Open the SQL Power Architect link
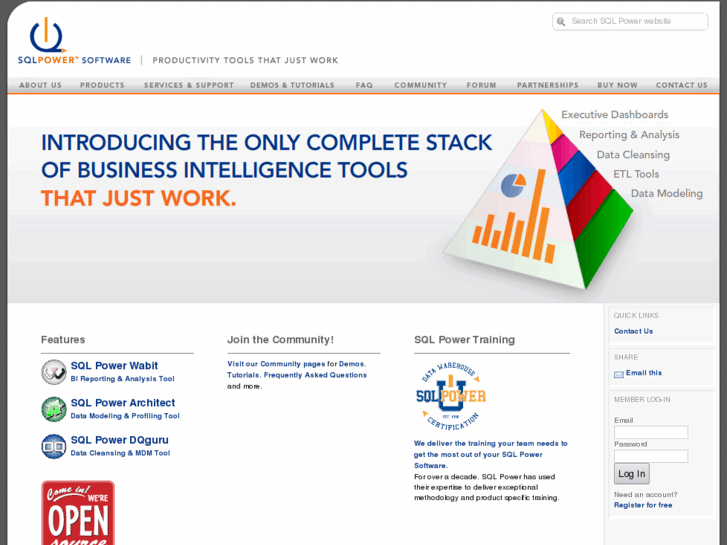 pyautogui.click(x=123, y=403)
